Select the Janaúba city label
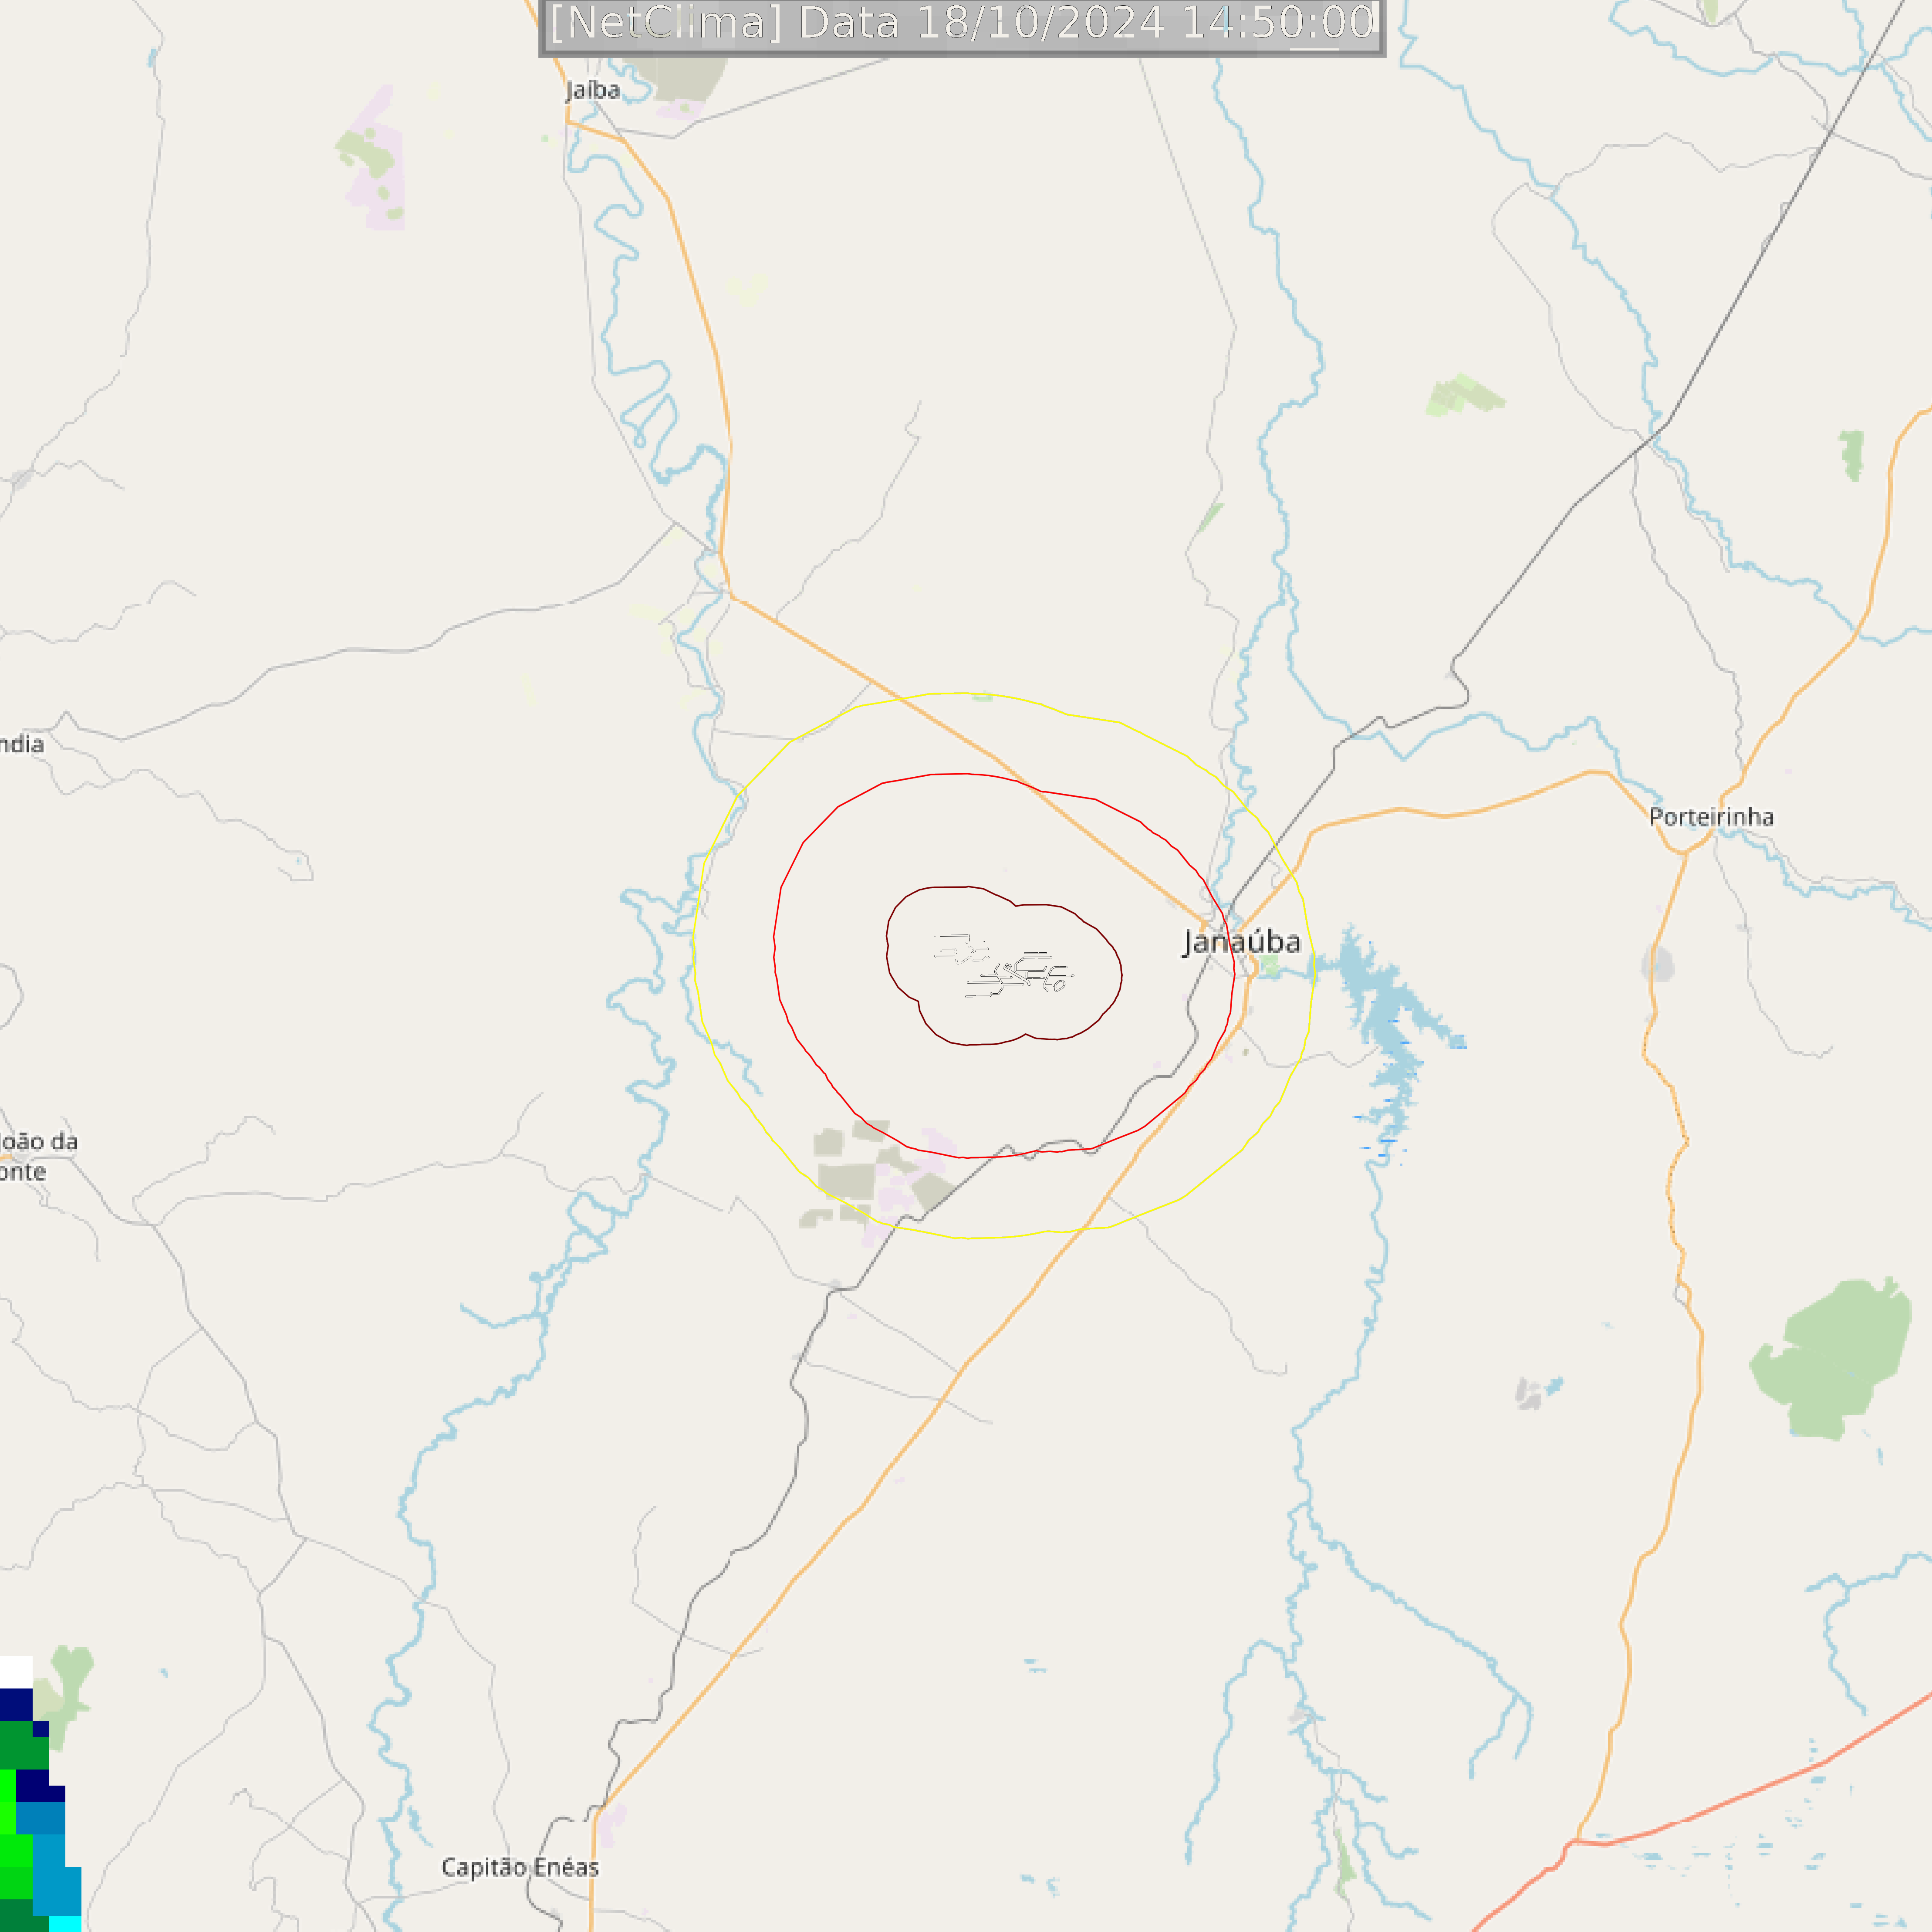The image size is (1932, 1932). pos(1241,942)
